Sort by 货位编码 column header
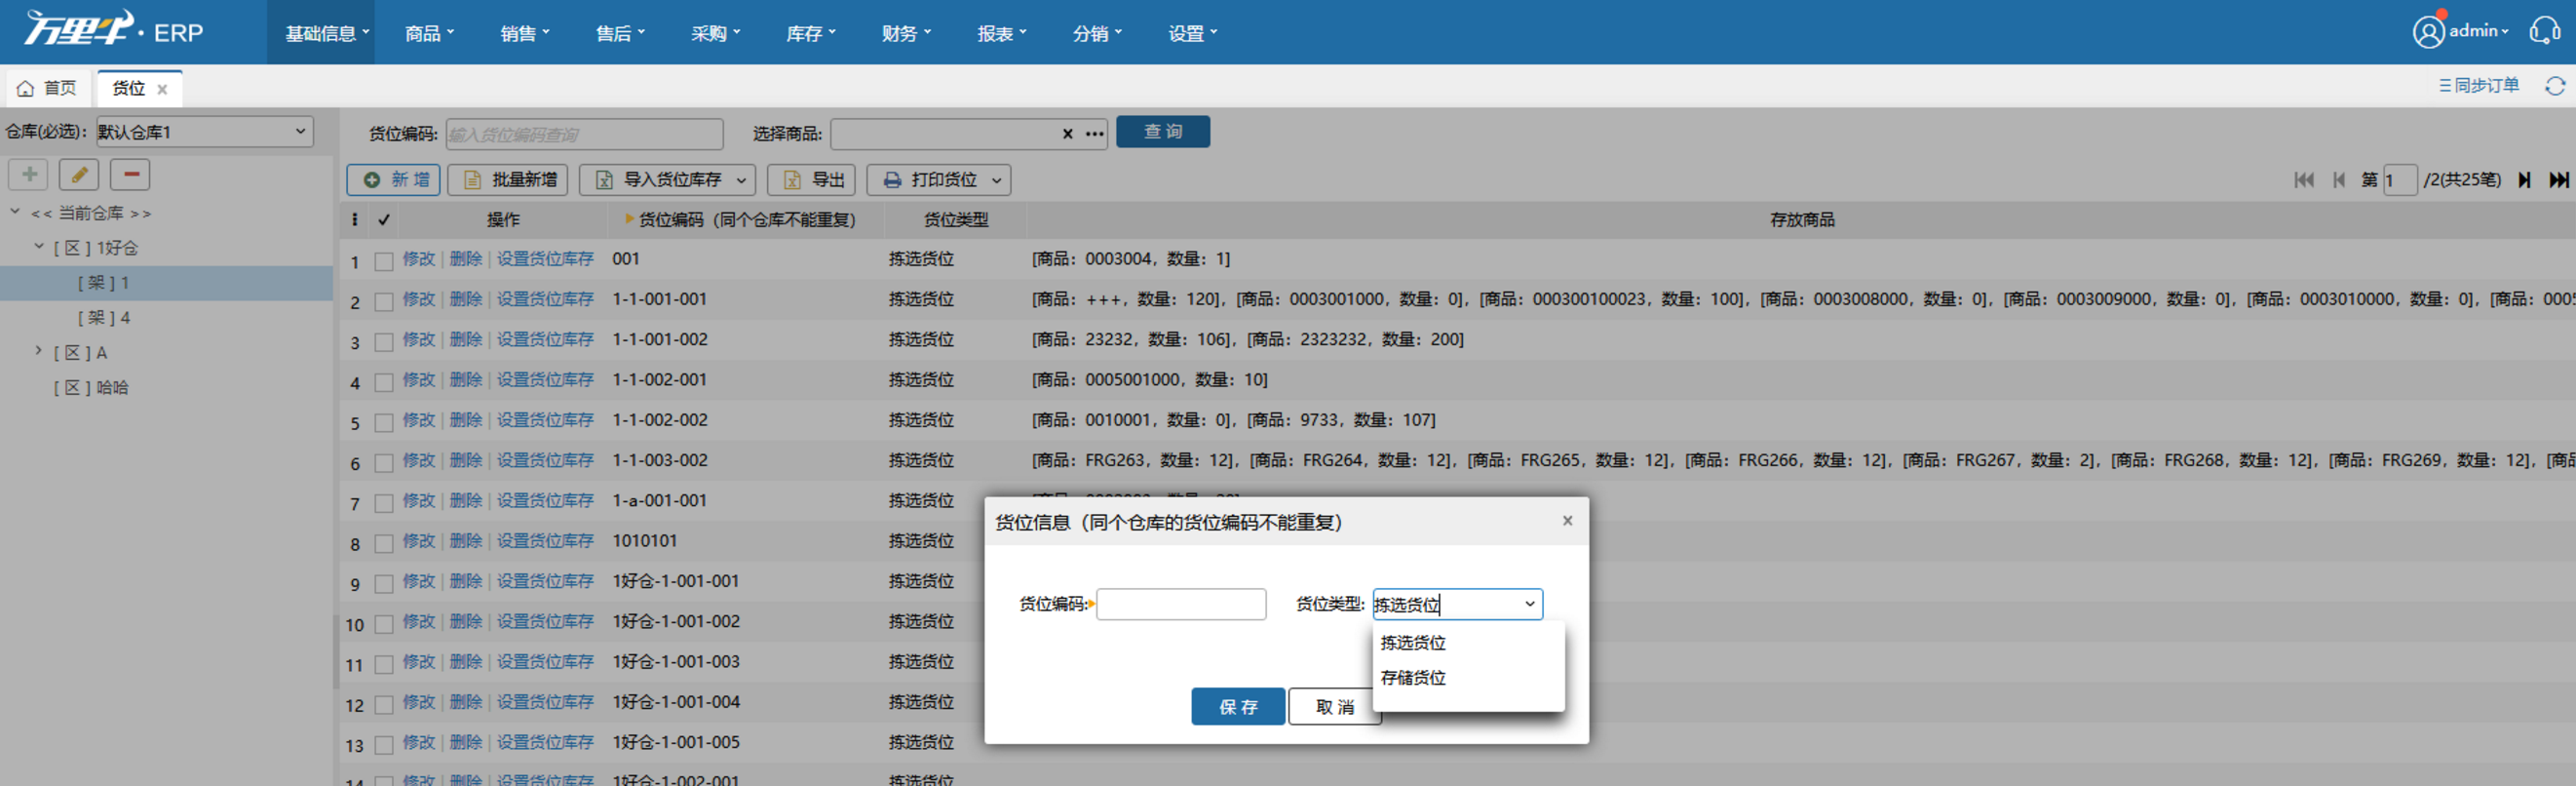 (746, 220)
